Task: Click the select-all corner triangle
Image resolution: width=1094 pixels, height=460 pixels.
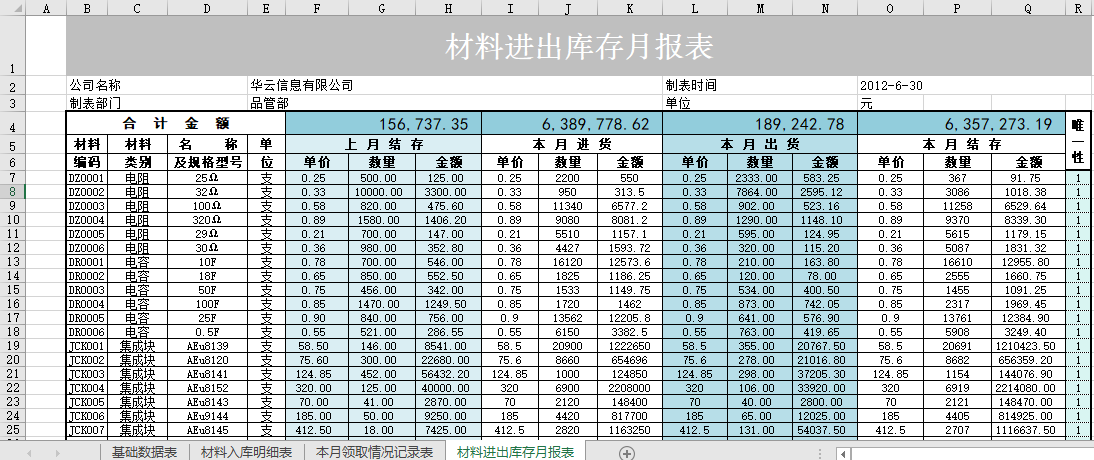Action: 11,8
